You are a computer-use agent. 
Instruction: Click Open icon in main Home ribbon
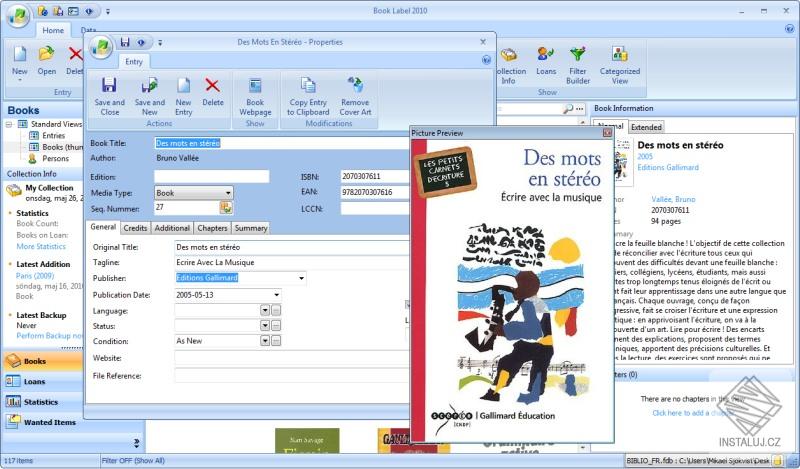point(46,54)
